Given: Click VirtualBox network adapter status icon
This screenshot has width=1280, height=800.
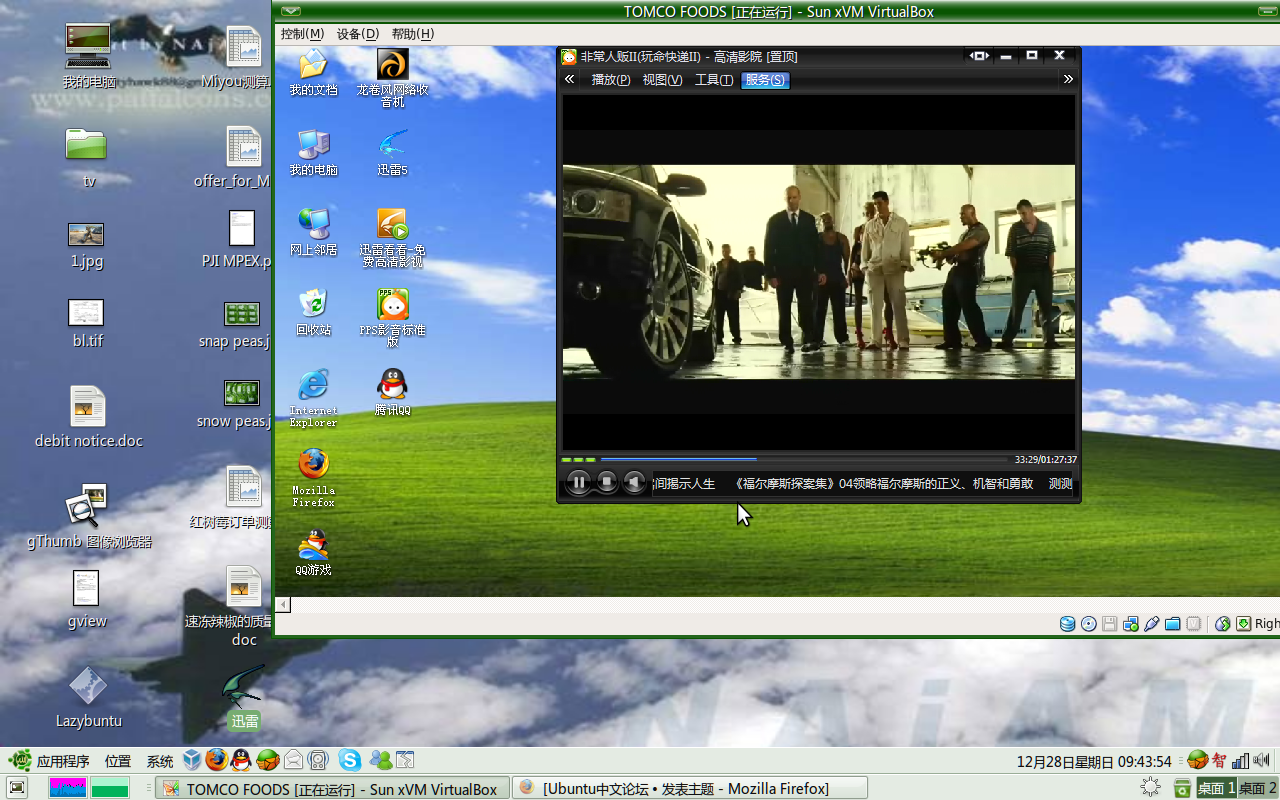Looking at the screenshot, I should (x=1131, y=624).
